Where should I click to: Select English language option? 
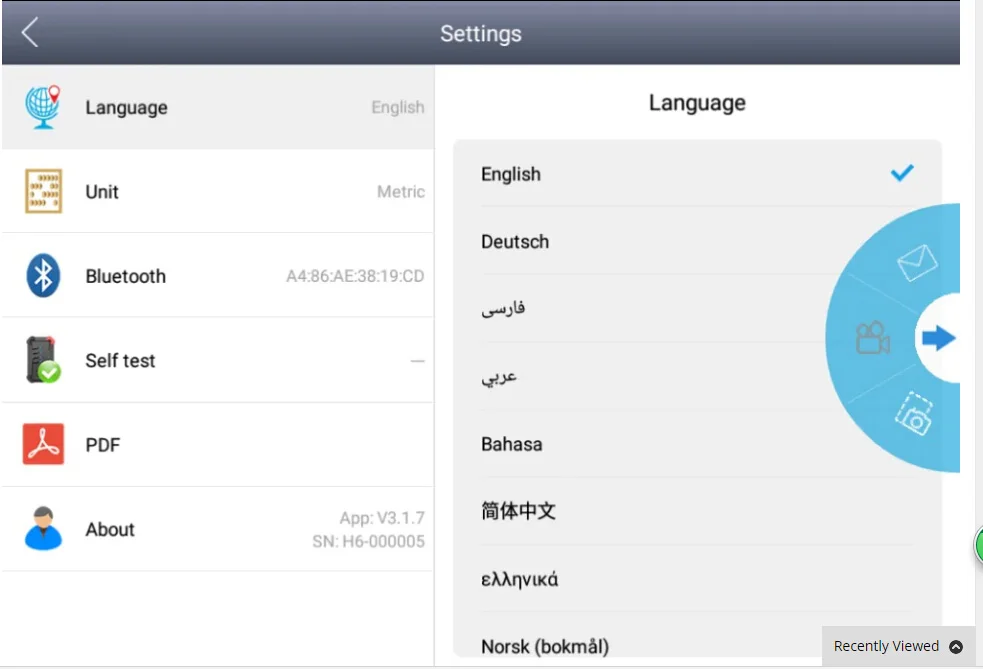[697, 174]
